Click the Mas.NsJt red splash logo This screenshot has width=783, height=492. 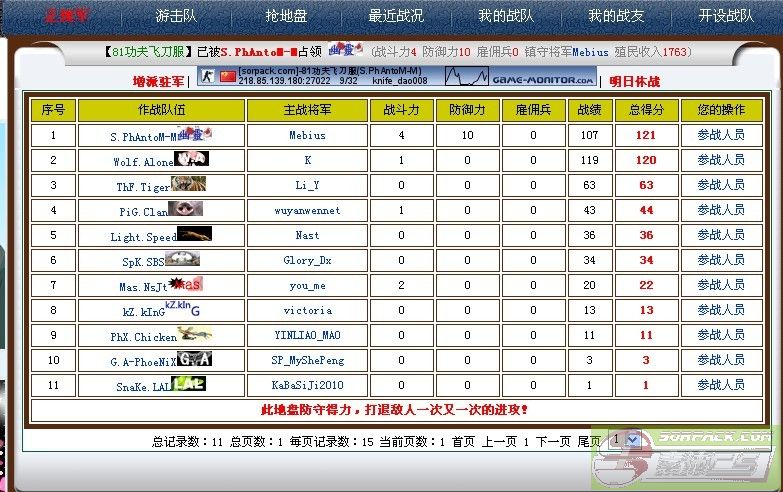coord(185,284)
